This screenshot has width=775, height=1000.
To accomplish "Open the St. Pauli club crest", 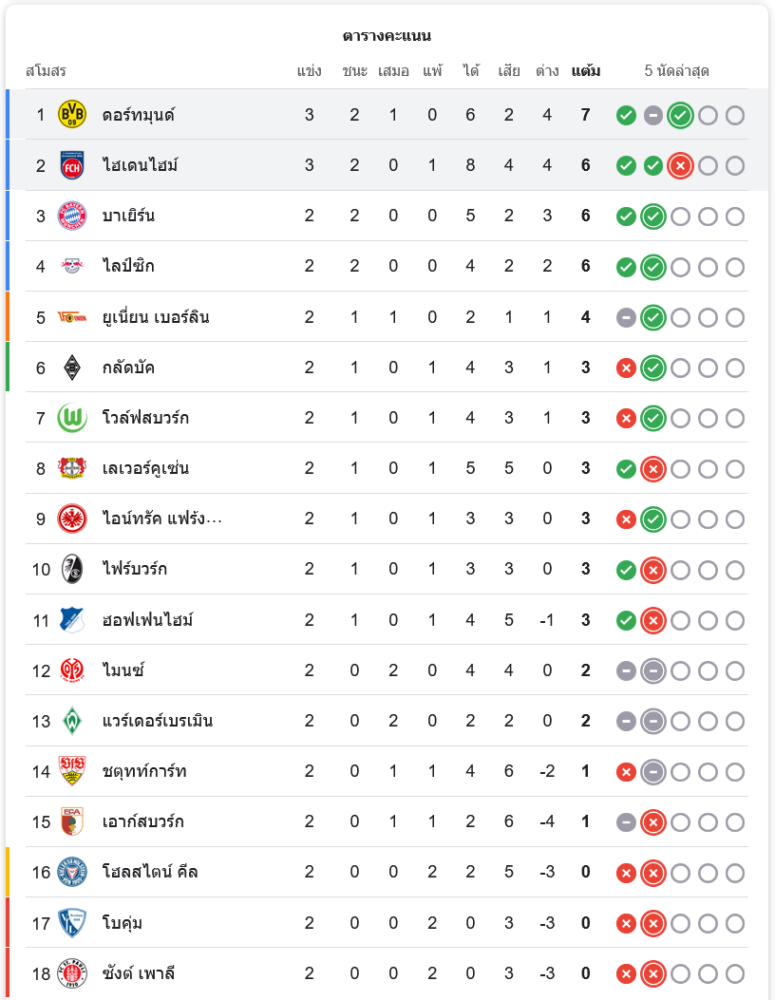I will coord(72,973).
